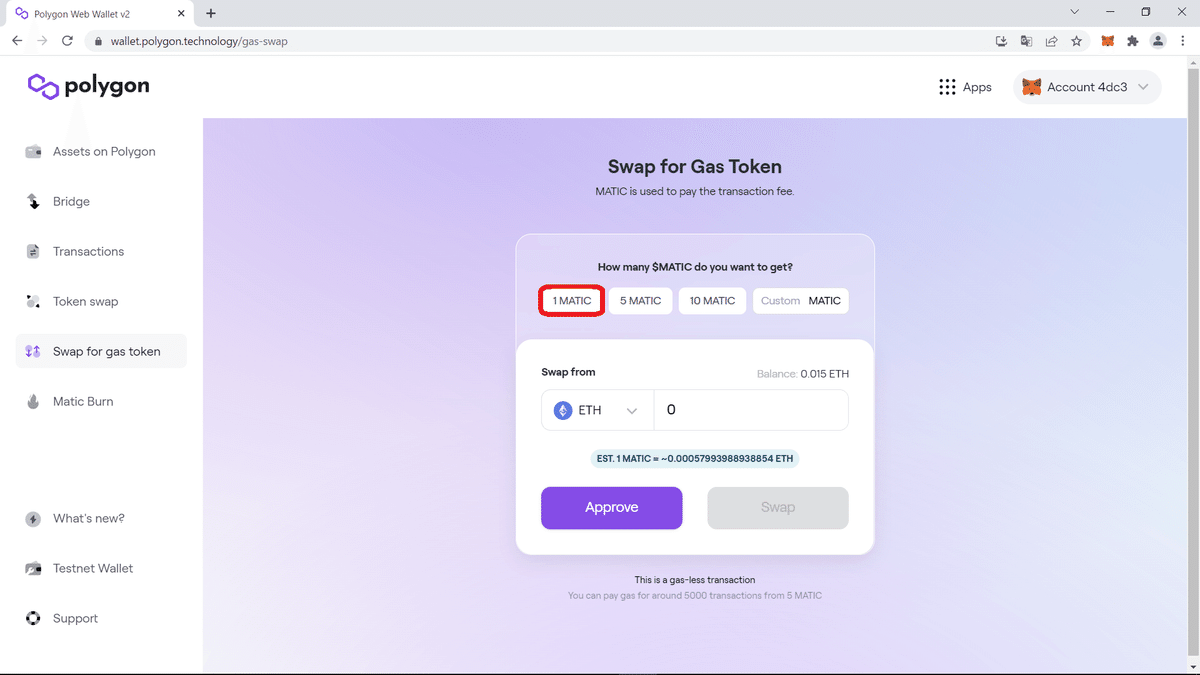Image resolution: width=1200 pixels, height=675 pixels.
Task: Open the browser extensions puzzle icon
Action: [1133, 41]
